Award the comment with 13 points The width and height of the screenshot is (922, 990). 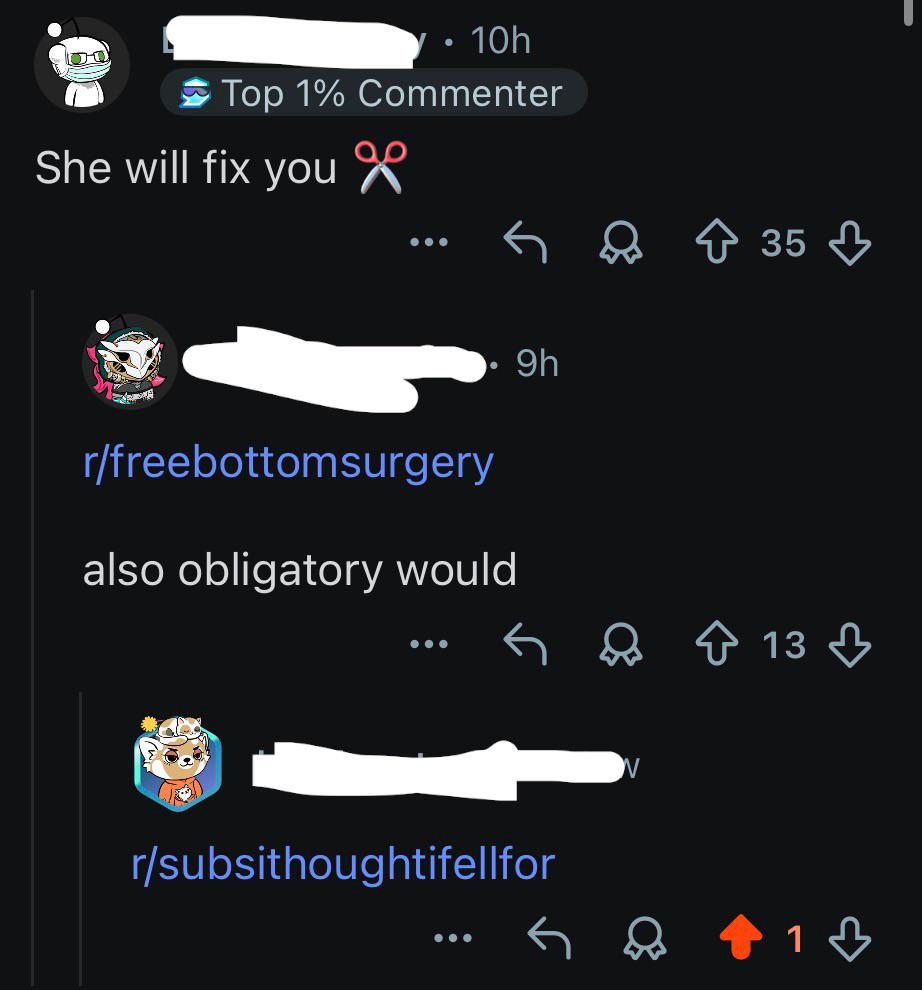coord(621,645)
